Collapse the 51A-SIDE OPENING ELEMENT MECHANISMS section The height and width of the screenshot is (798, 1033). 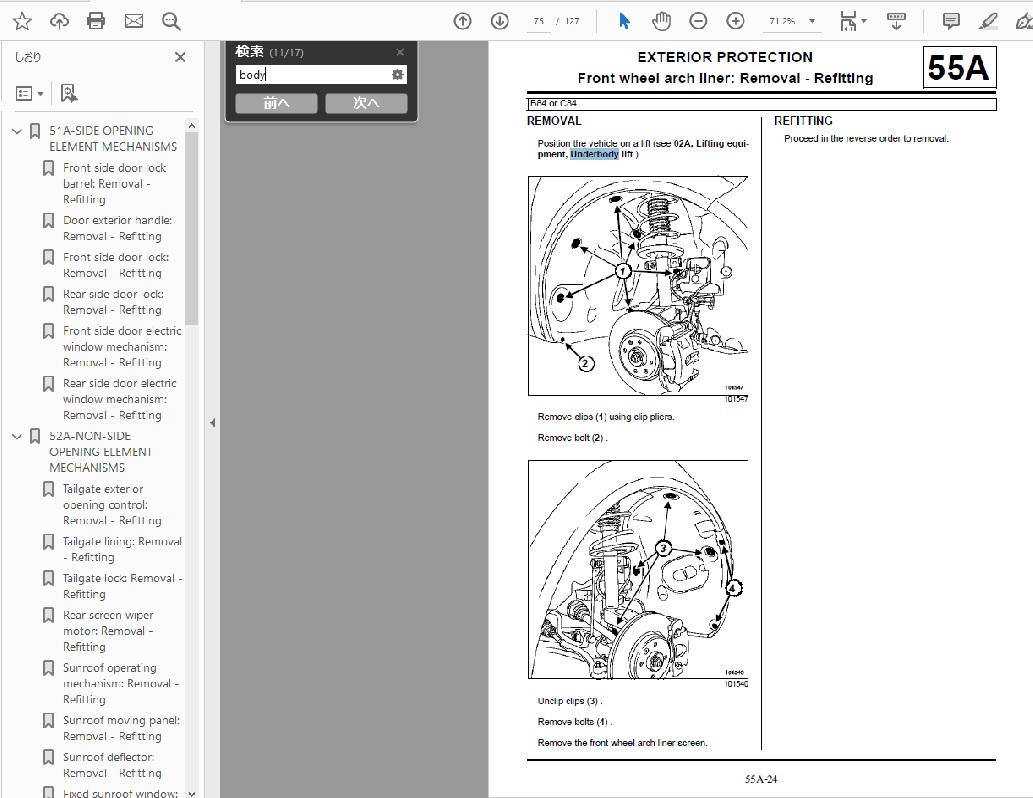click(16, 131)
